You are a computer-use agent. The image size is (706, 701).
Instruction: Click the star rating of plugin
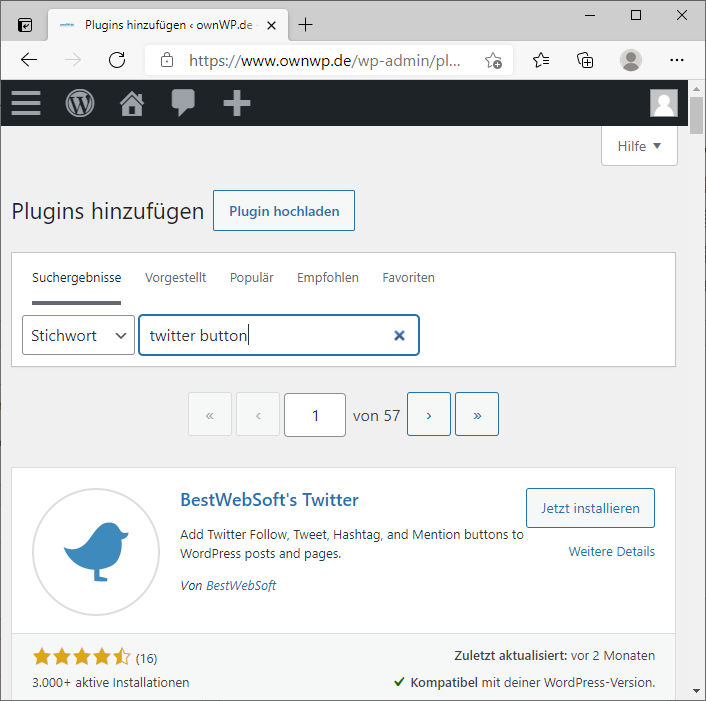click(81, 657)
